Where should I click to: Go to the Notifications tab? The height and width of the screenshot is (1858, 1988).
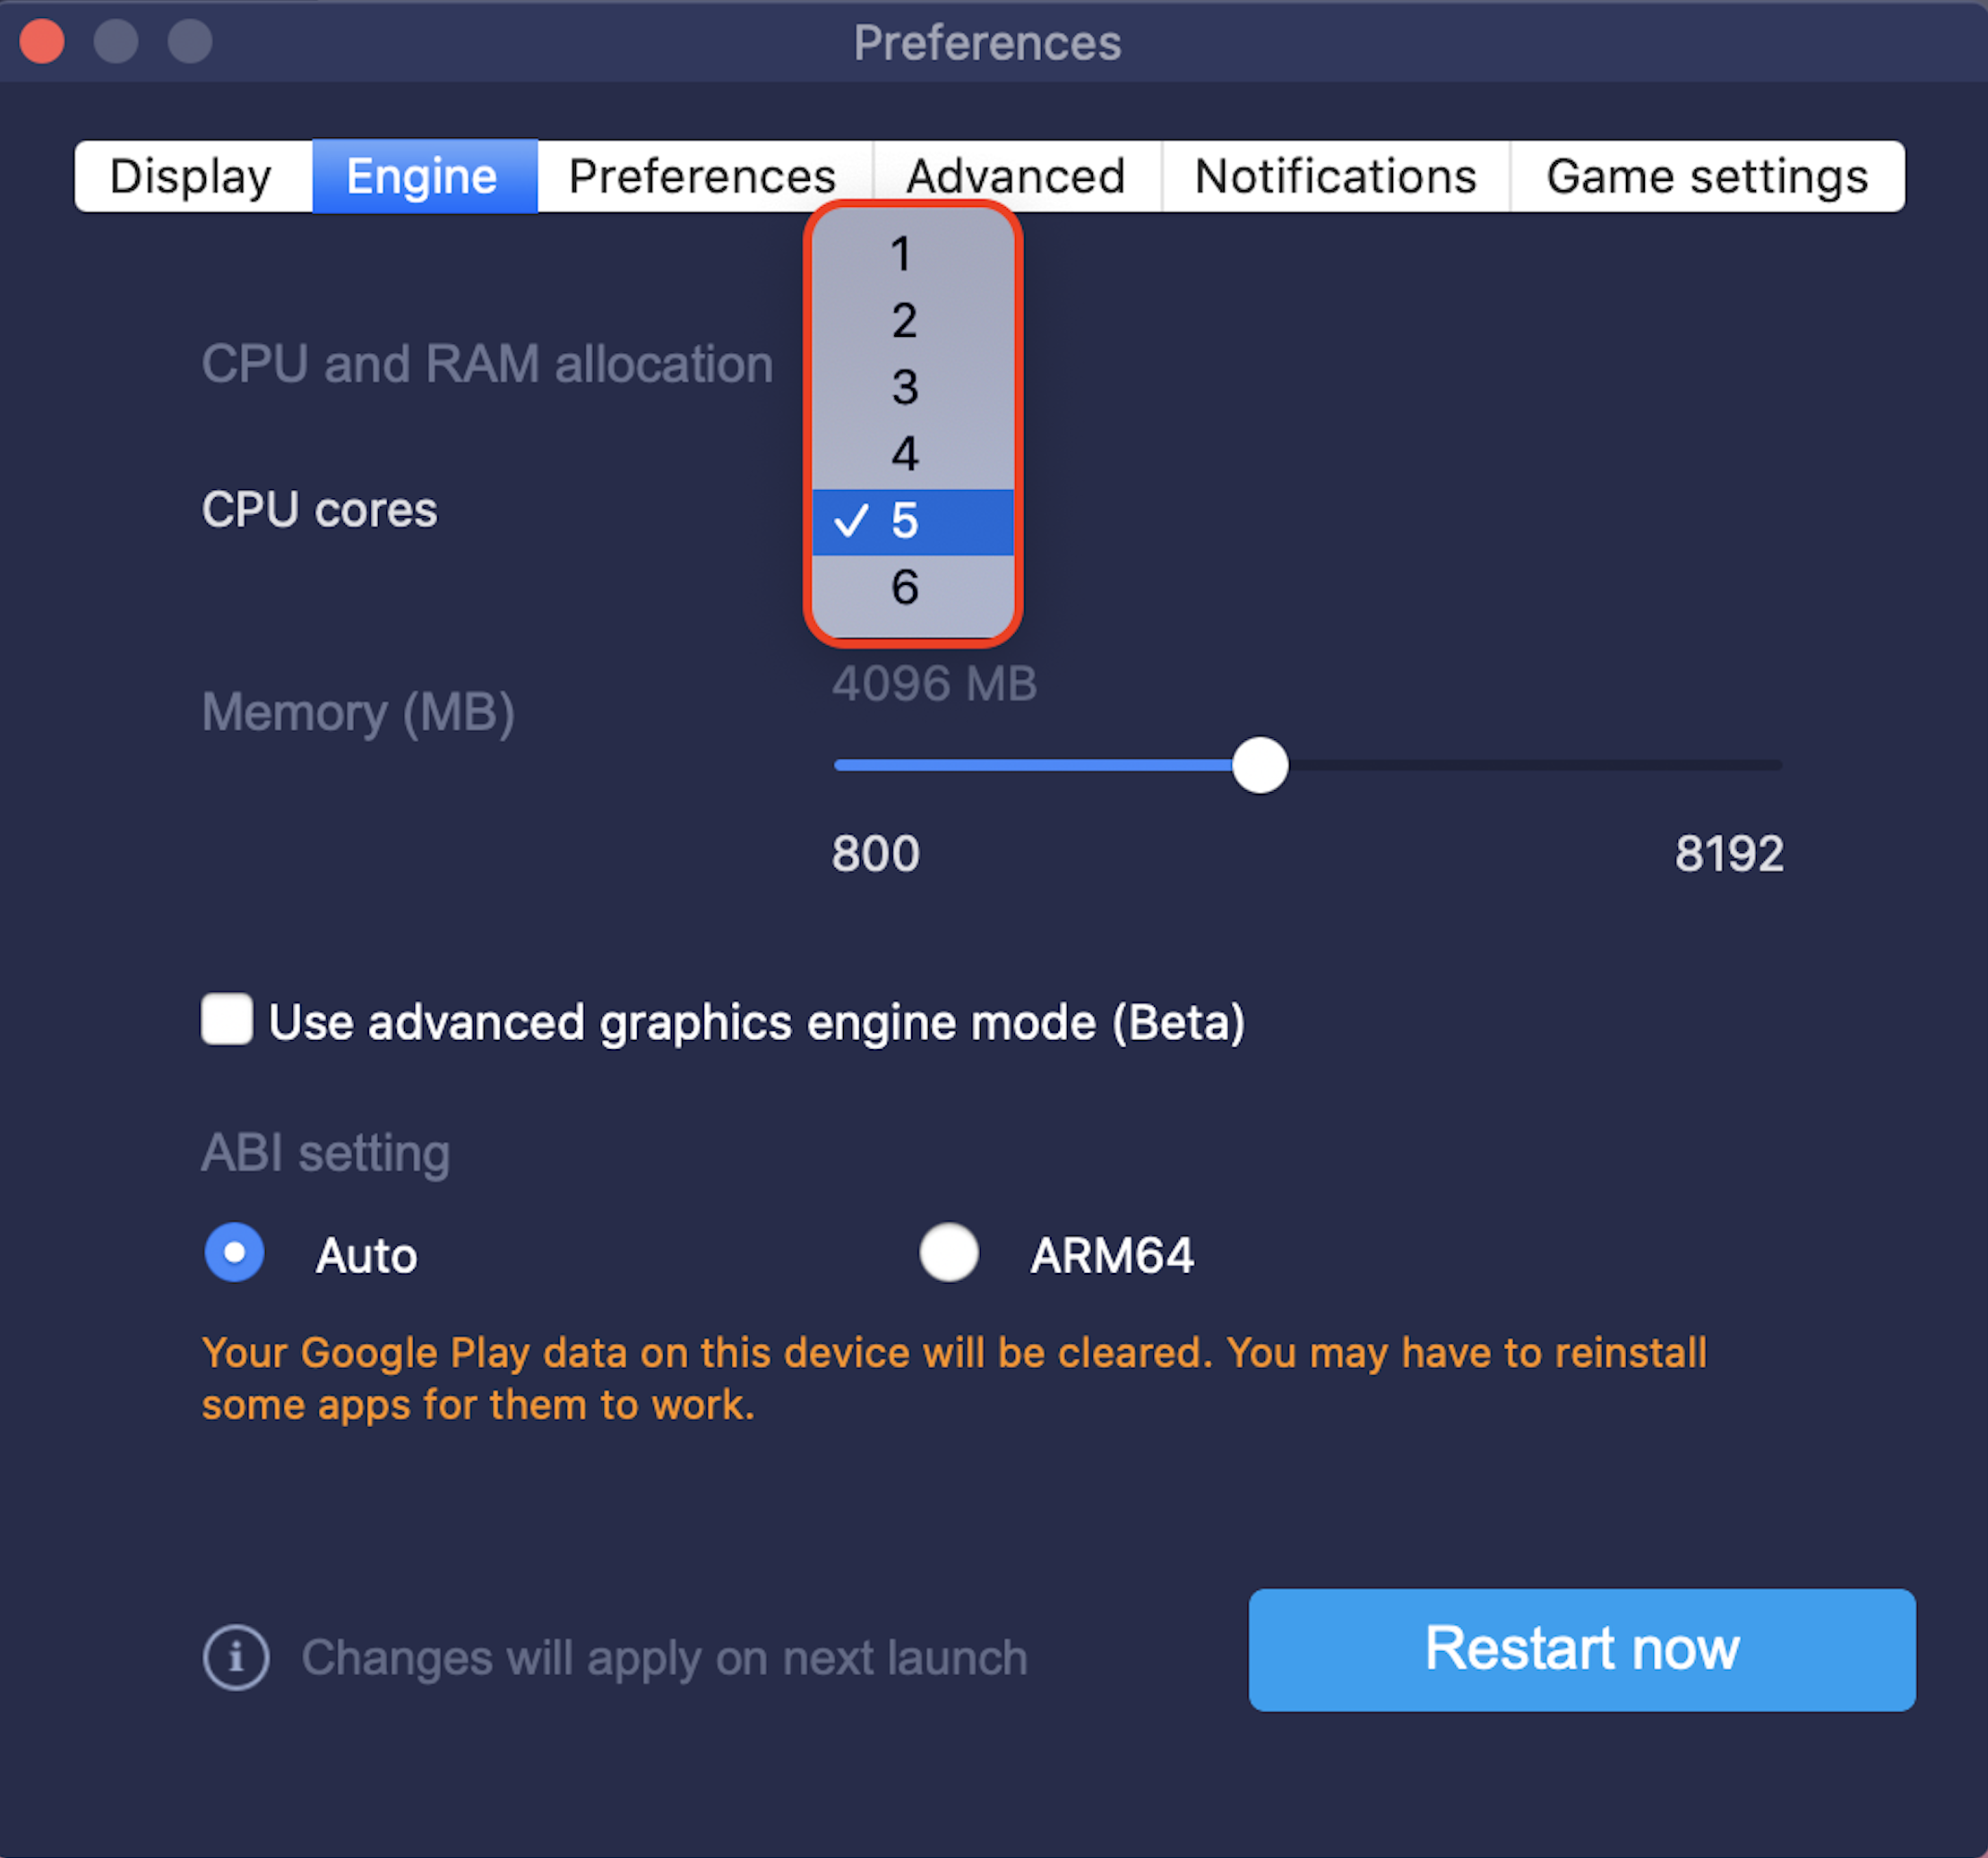(1336, 176)
